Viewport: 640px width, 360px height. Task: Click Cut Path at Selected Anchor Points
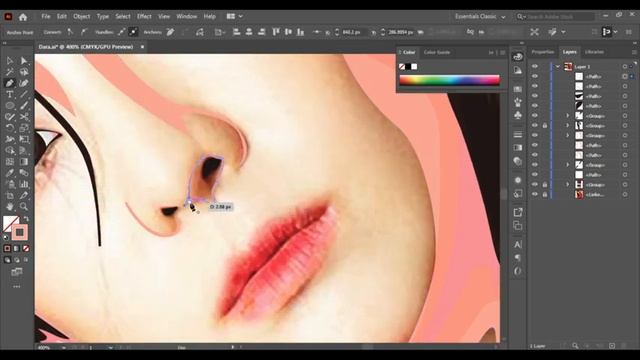(x=200, y=32)
